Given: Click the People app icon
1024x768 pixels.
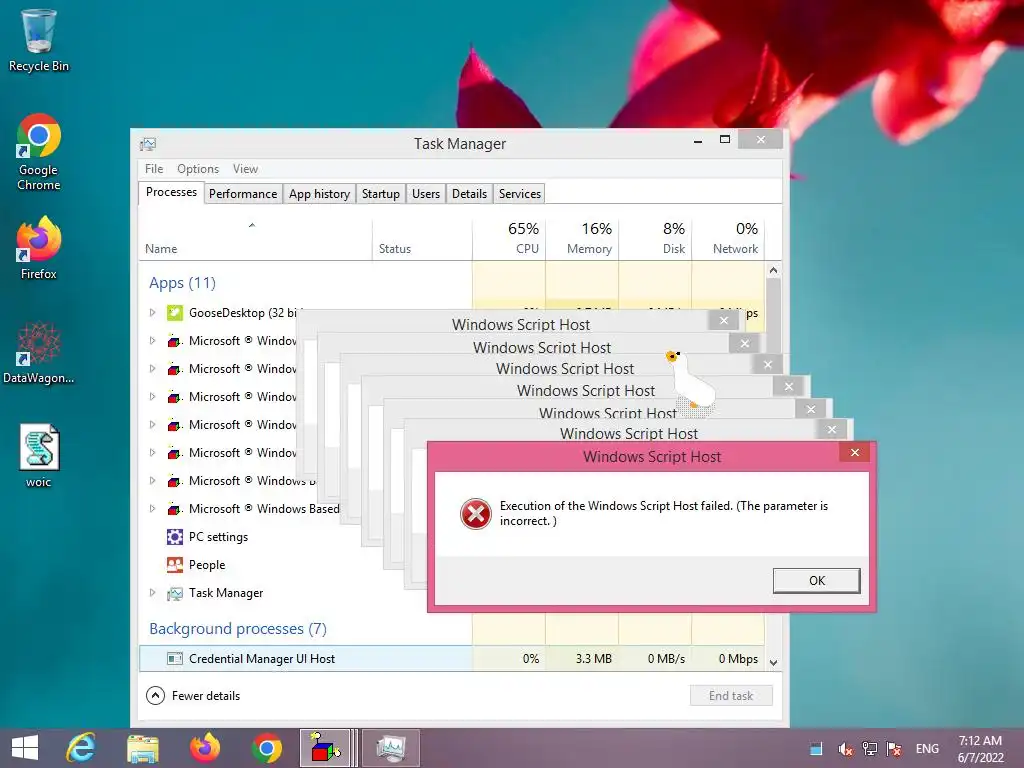Looking at the screenshot, I should pos(174,565).
